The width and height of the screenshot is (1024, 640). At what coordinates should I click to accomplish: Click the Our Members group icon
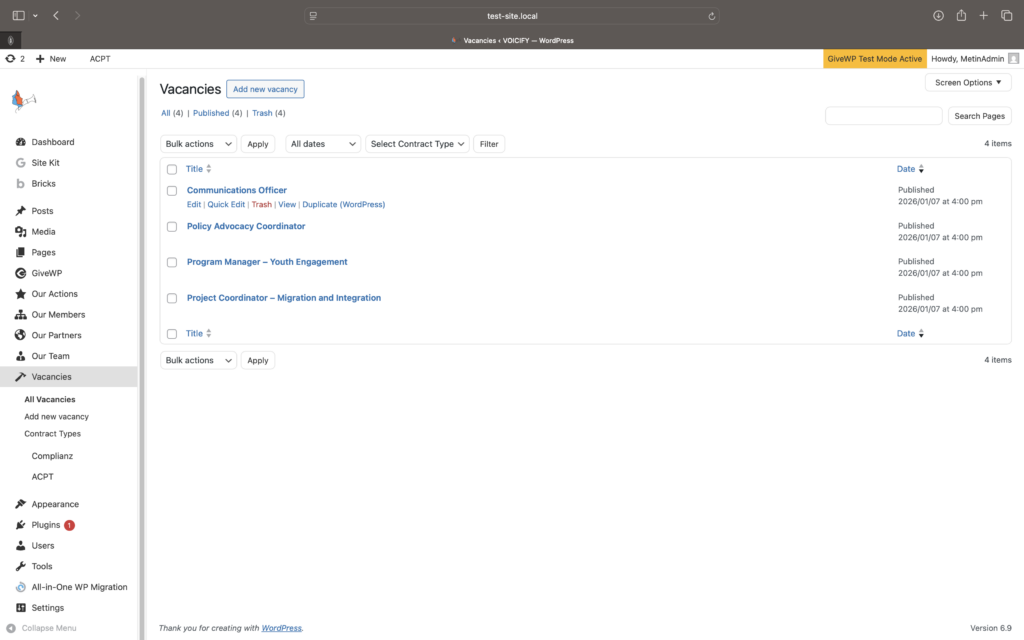click(x=21, y=315)
